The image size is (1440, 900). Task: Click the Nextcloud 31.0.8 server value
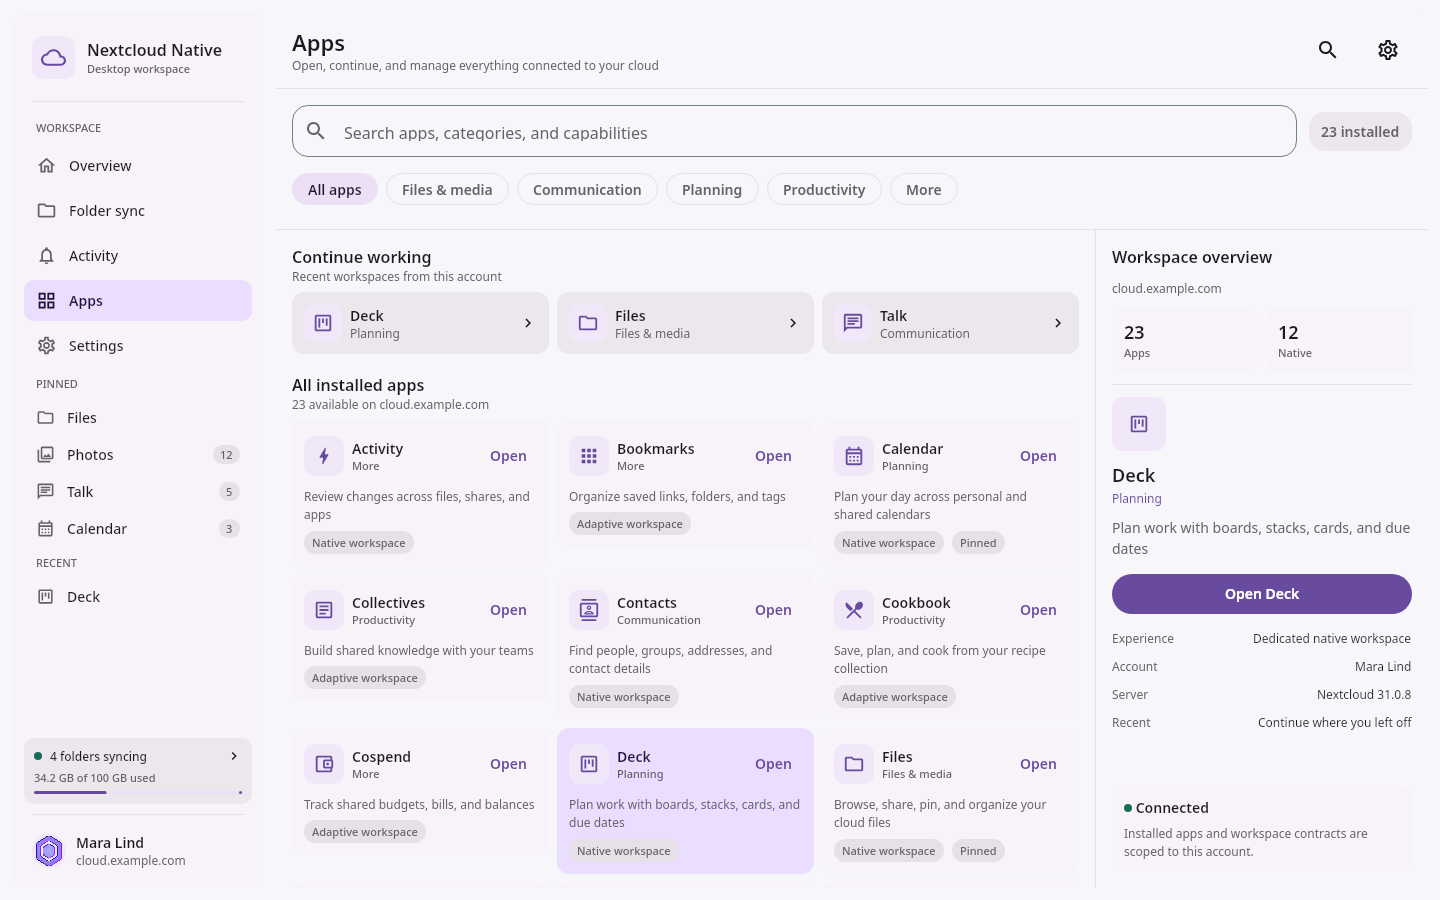1364,695
